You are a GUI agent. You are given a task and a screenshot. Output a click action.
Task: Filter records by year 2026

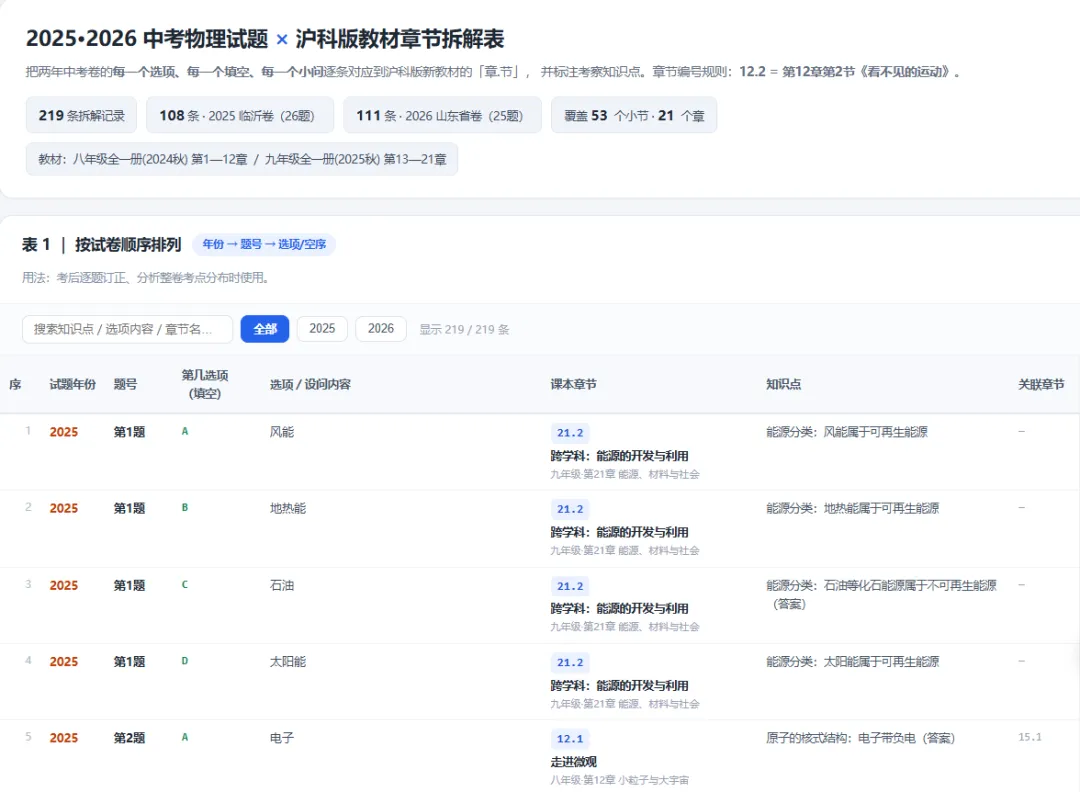pyautogui.click(x=381, y=329)
